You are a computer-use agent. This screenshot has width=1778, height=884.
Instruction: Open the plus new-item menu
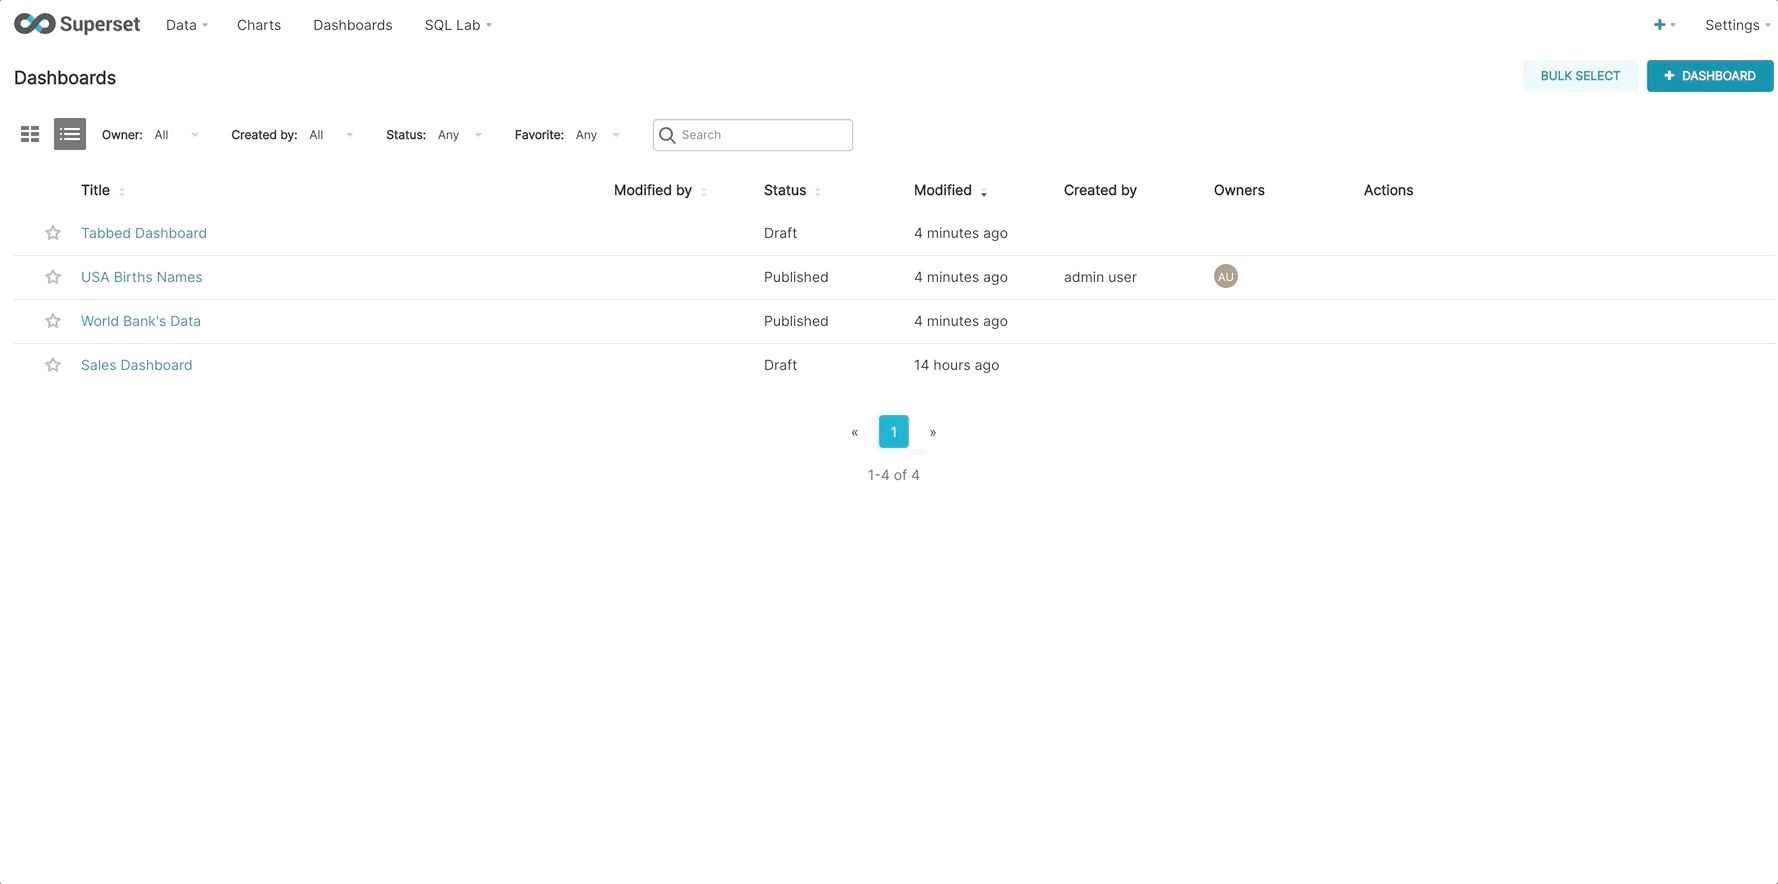coord(1664,25)
